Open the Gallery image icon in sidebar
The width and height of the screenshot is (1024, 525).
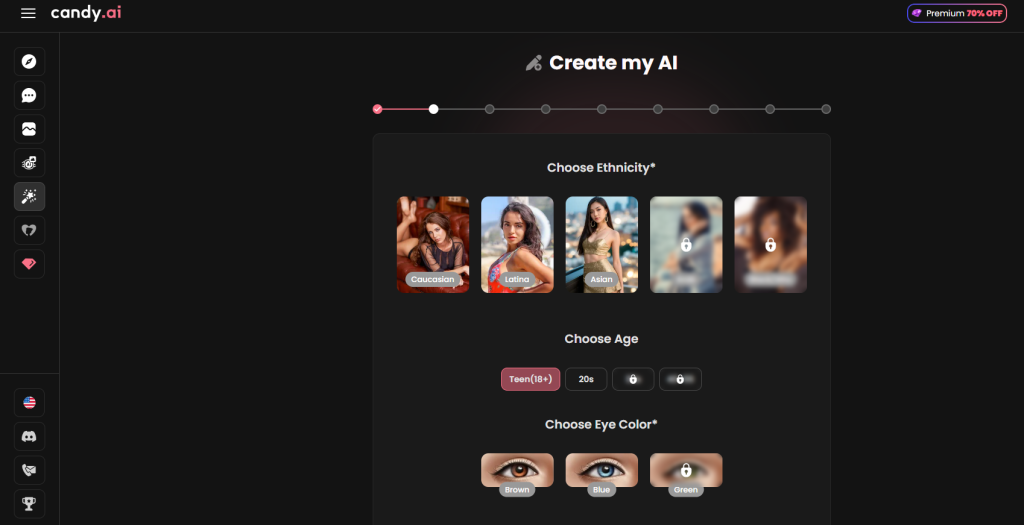coord(29,129)
